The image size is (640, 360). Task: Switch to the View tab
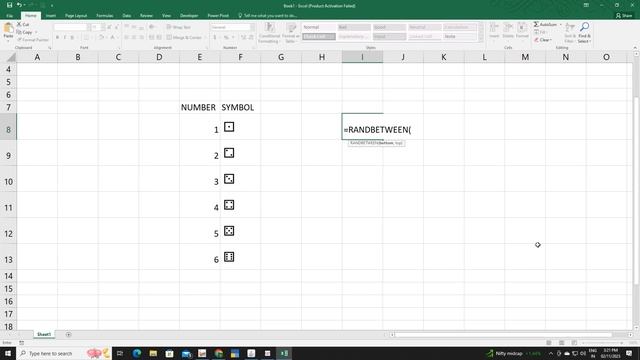(x=167, y=16)
